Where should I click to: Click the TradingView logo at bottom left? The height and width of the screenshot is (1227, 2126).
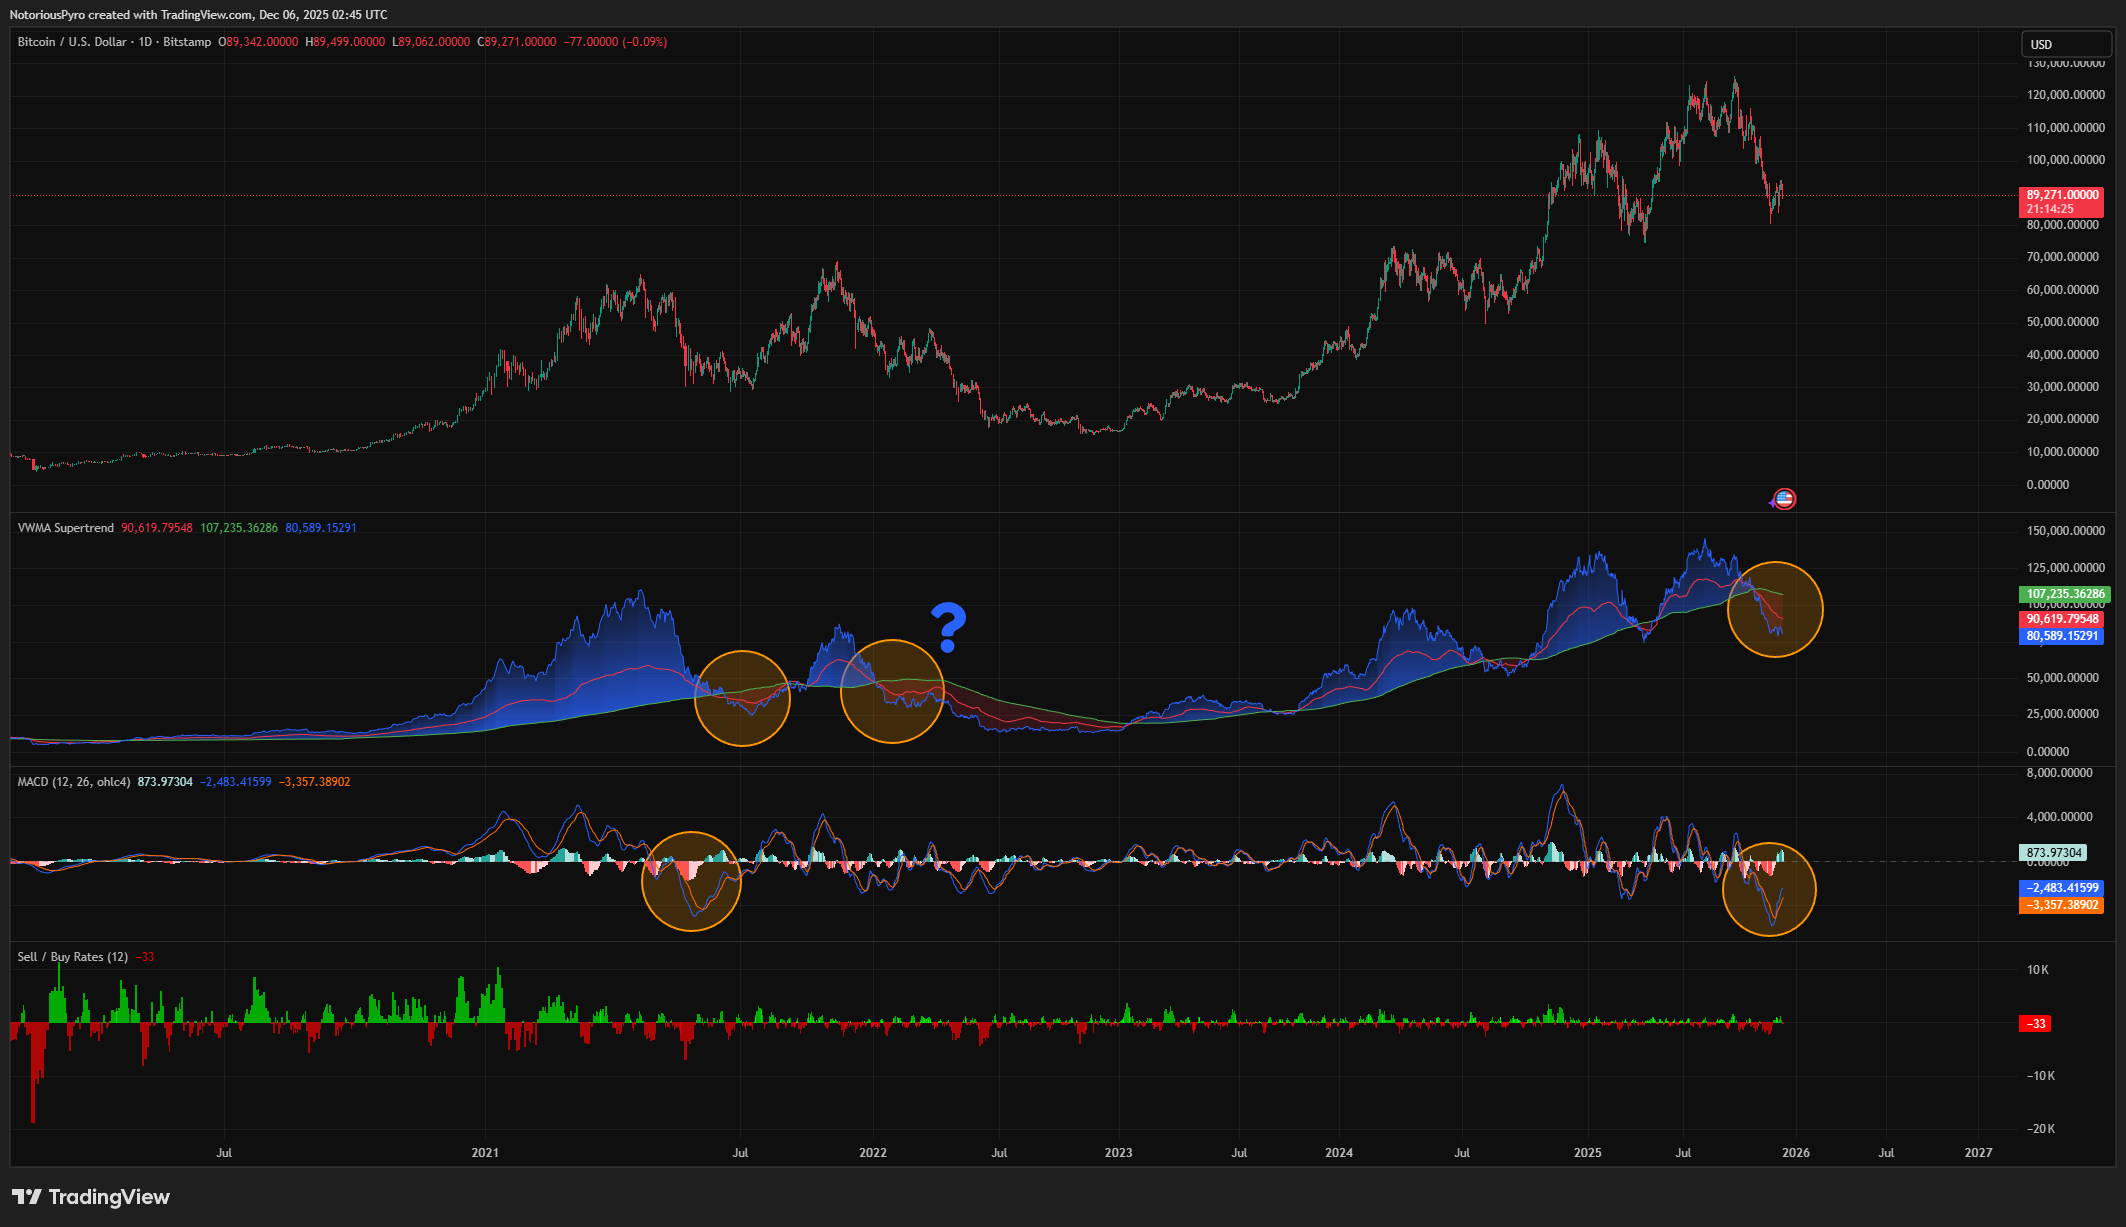point(91,1197)
